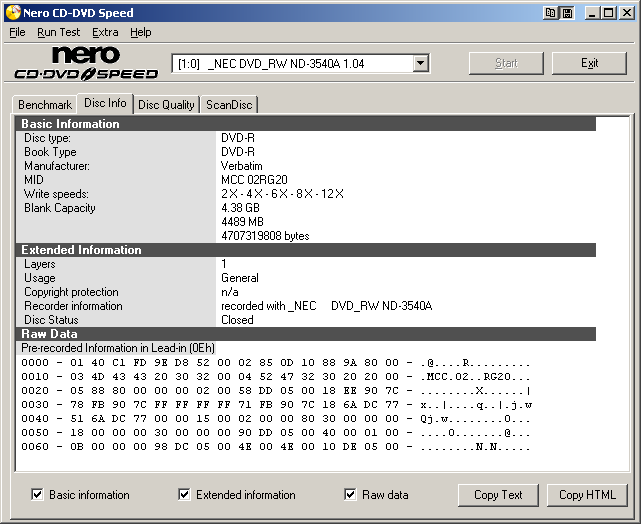Switch to the Disc Quality tab
This screenshot has height=524, width=641.
(x=166, y=105)
